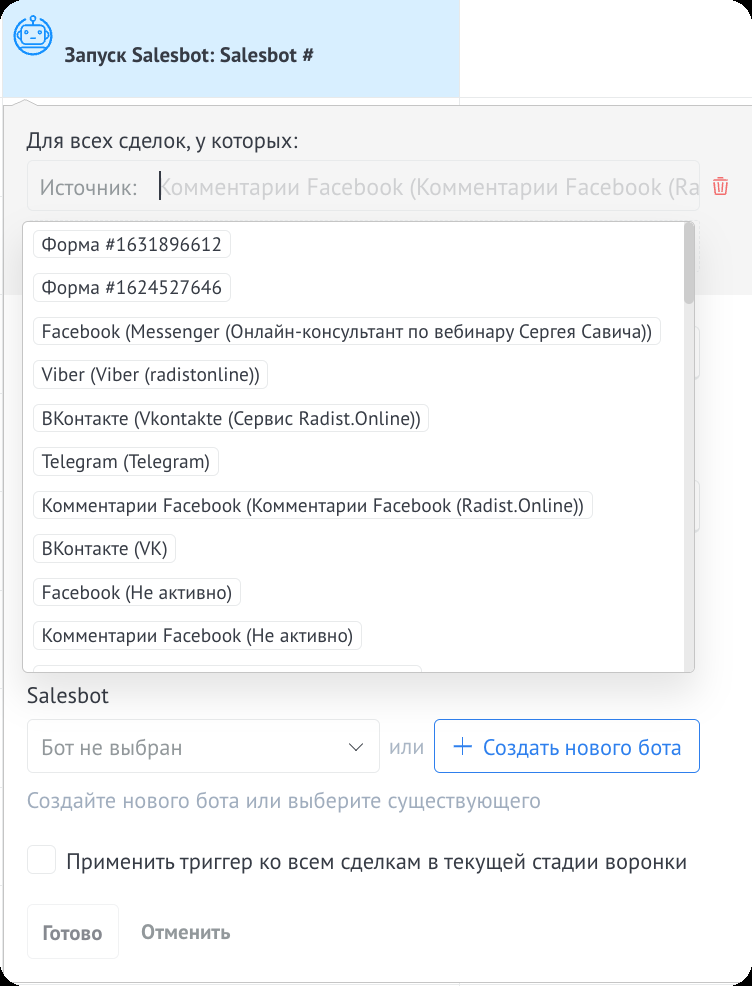Select 'Комментарии Facebook (Radist.Online)' option
Image resolution: width=752 pixels, height=986 pixels.
tap(312, 505)
